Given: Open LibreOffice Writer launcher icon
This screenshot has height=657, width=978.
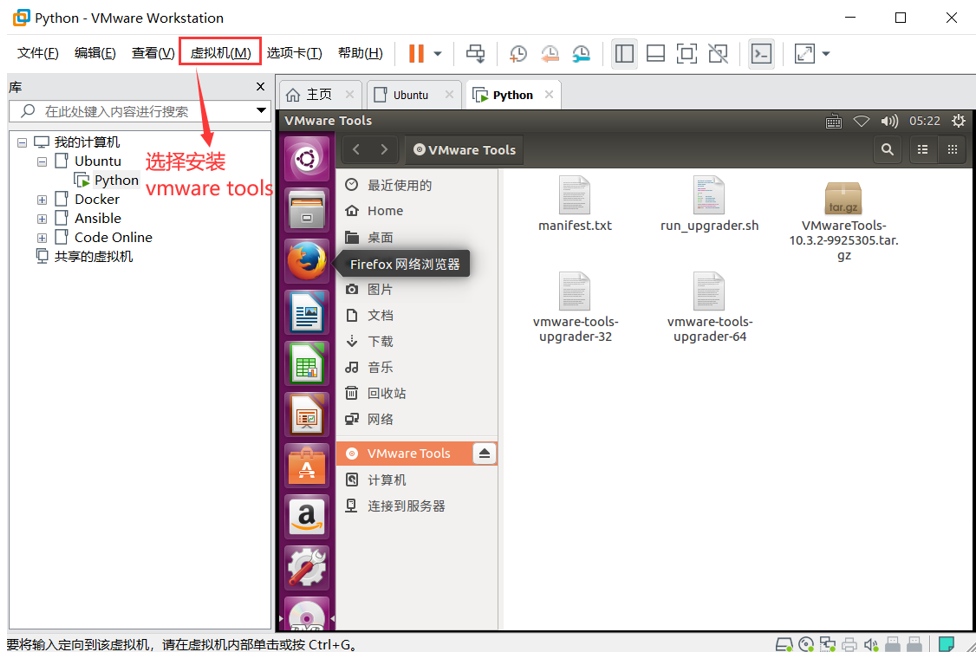Looking at the screenshot, I should (306, 312).
